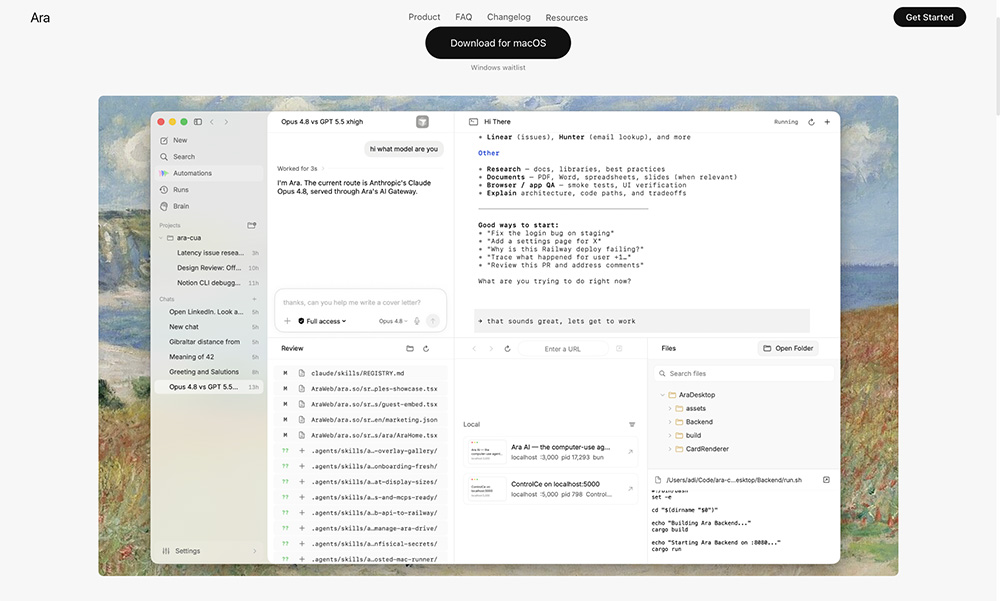Open the Automations section
1000x601 pixels.
pyautogui.click(x=209, y=174)
